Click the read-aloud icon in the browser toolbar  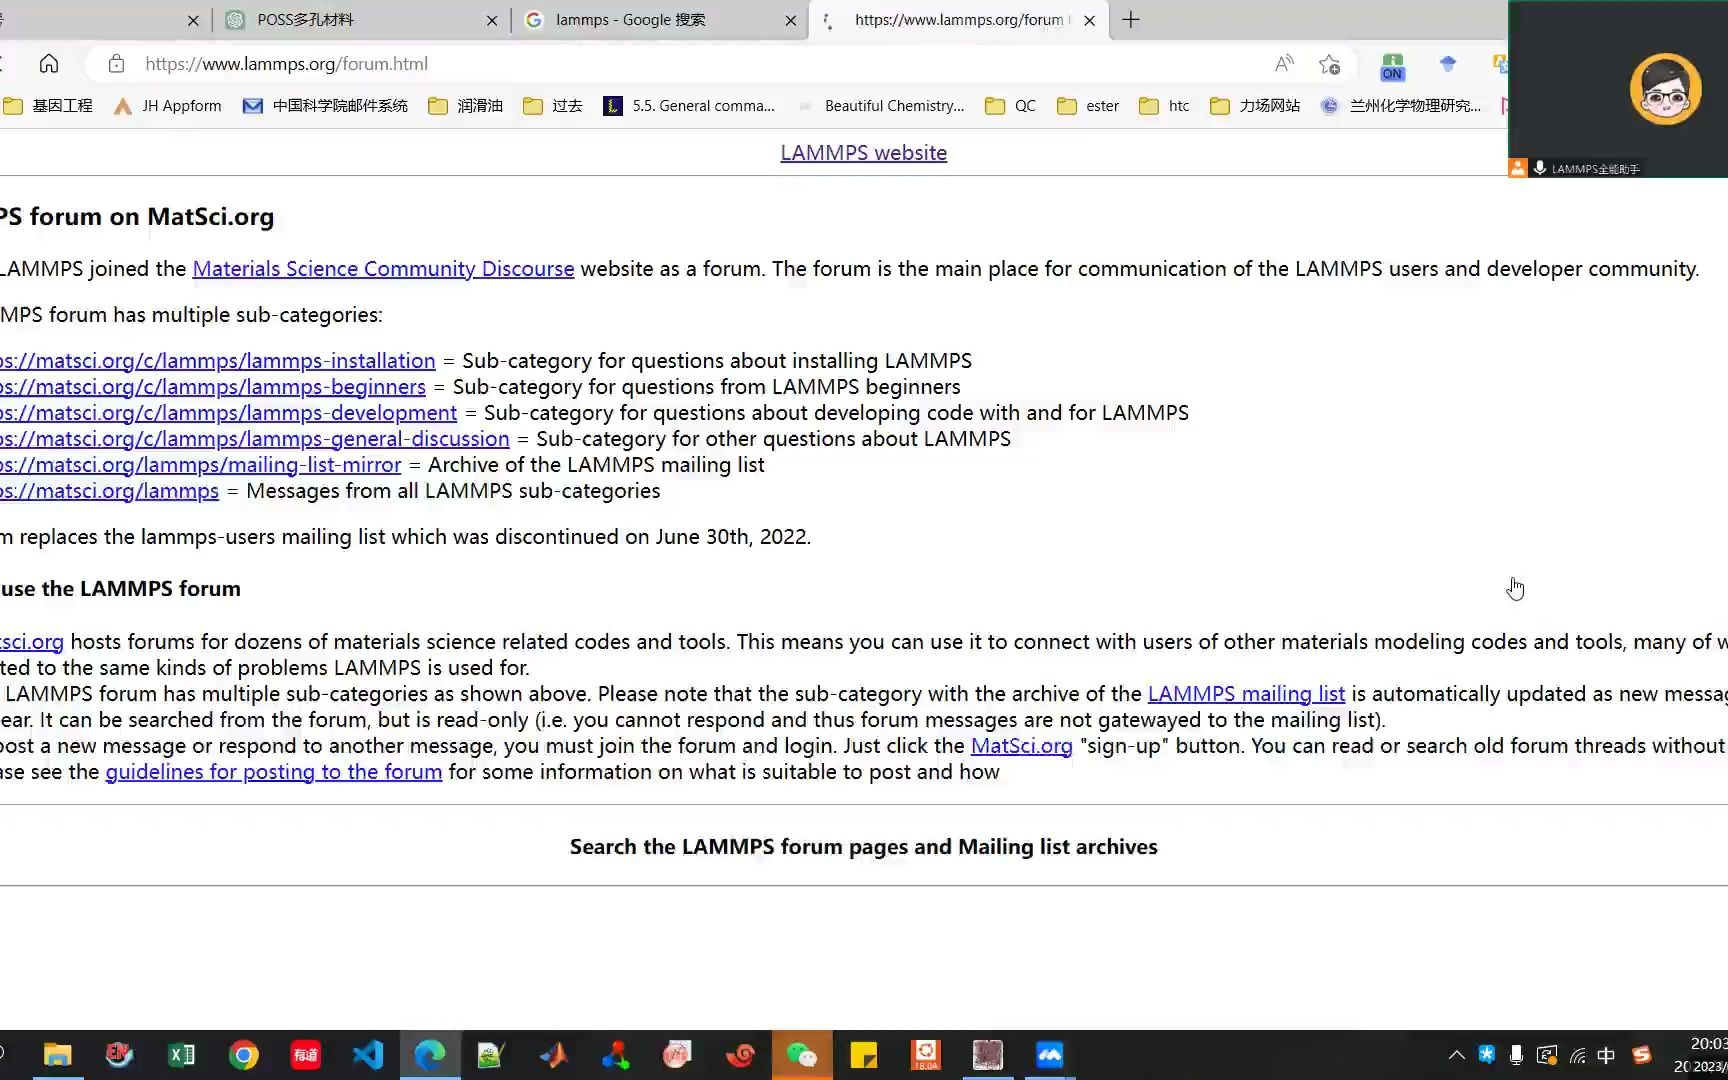click(x=1284, y=63)
